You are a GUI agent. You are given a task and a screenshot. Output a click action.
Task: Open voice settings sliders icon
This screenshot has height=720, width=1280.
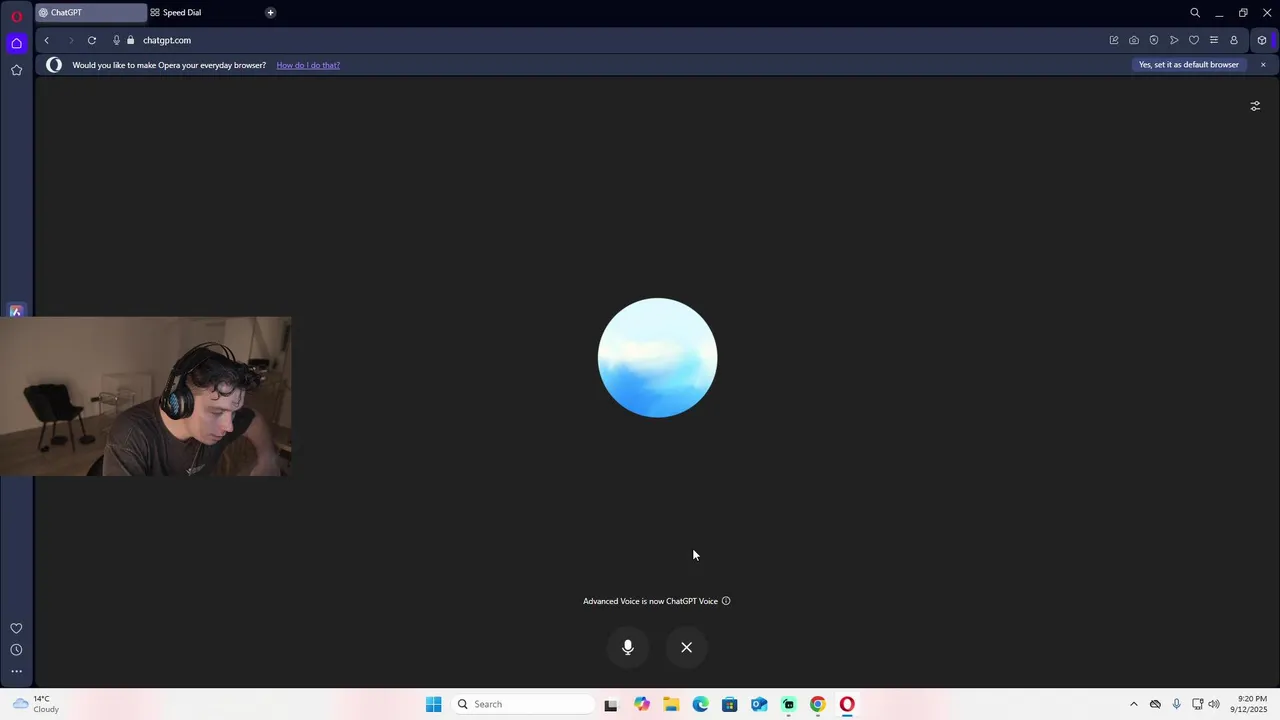click(x=1255, y=106)
